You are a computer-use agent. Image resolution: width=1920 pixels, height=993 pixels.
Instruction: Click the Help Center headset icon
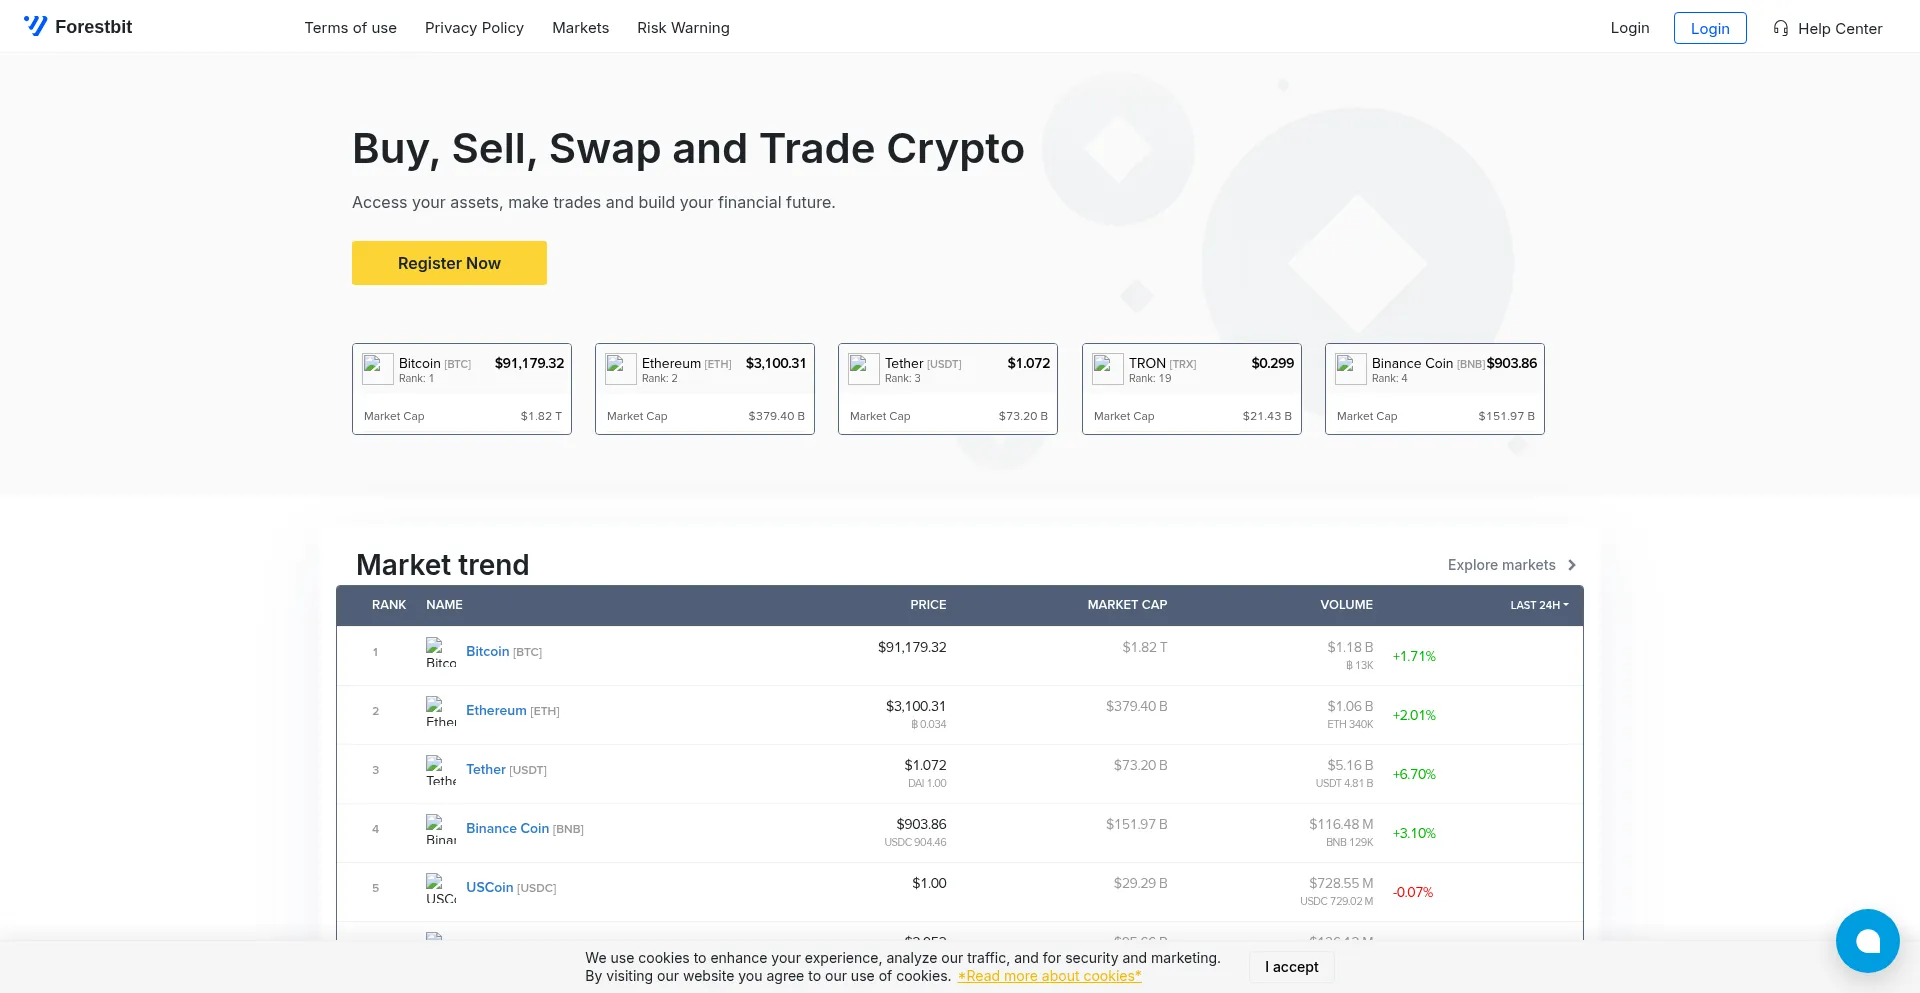1780,28
